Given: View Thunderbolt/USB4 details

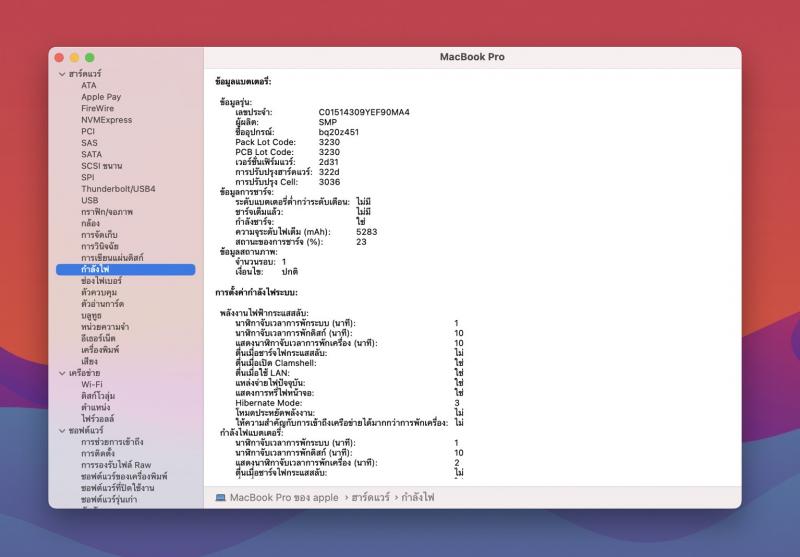Looking at the screenshot, I should click(118, 189).
